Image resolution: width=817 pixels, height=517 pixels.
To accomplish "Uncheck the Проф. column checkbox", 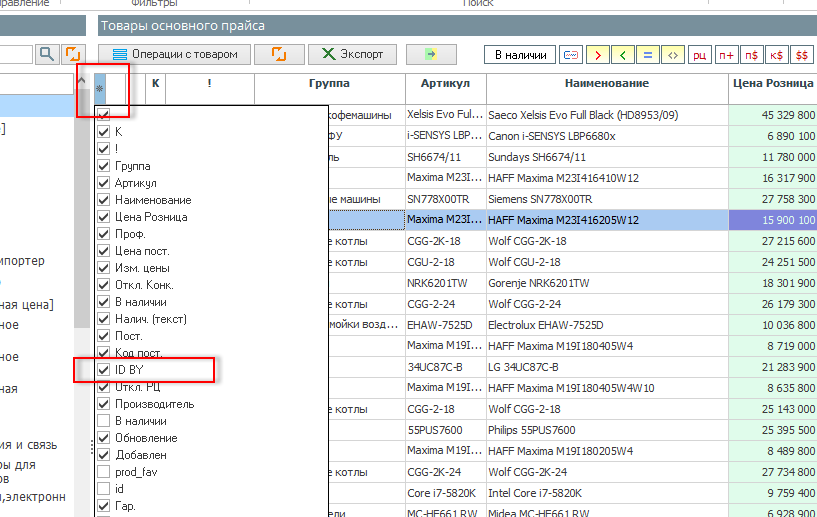I will coord(104,234).
